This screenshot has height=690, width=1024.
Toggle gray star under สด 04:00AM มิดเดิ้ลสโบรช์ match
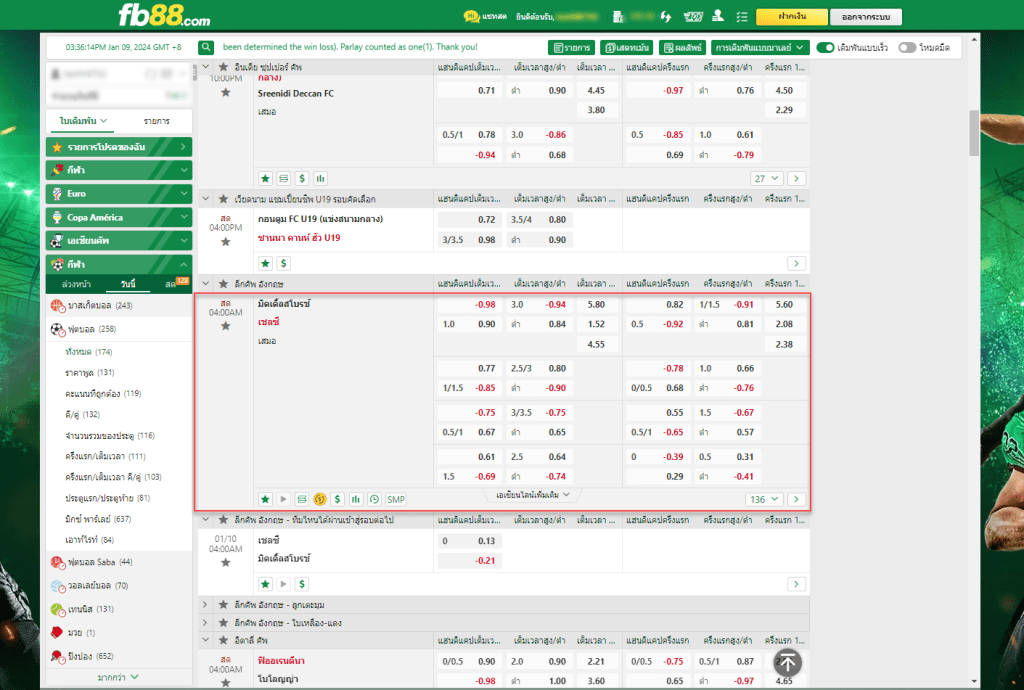(225, 326)
